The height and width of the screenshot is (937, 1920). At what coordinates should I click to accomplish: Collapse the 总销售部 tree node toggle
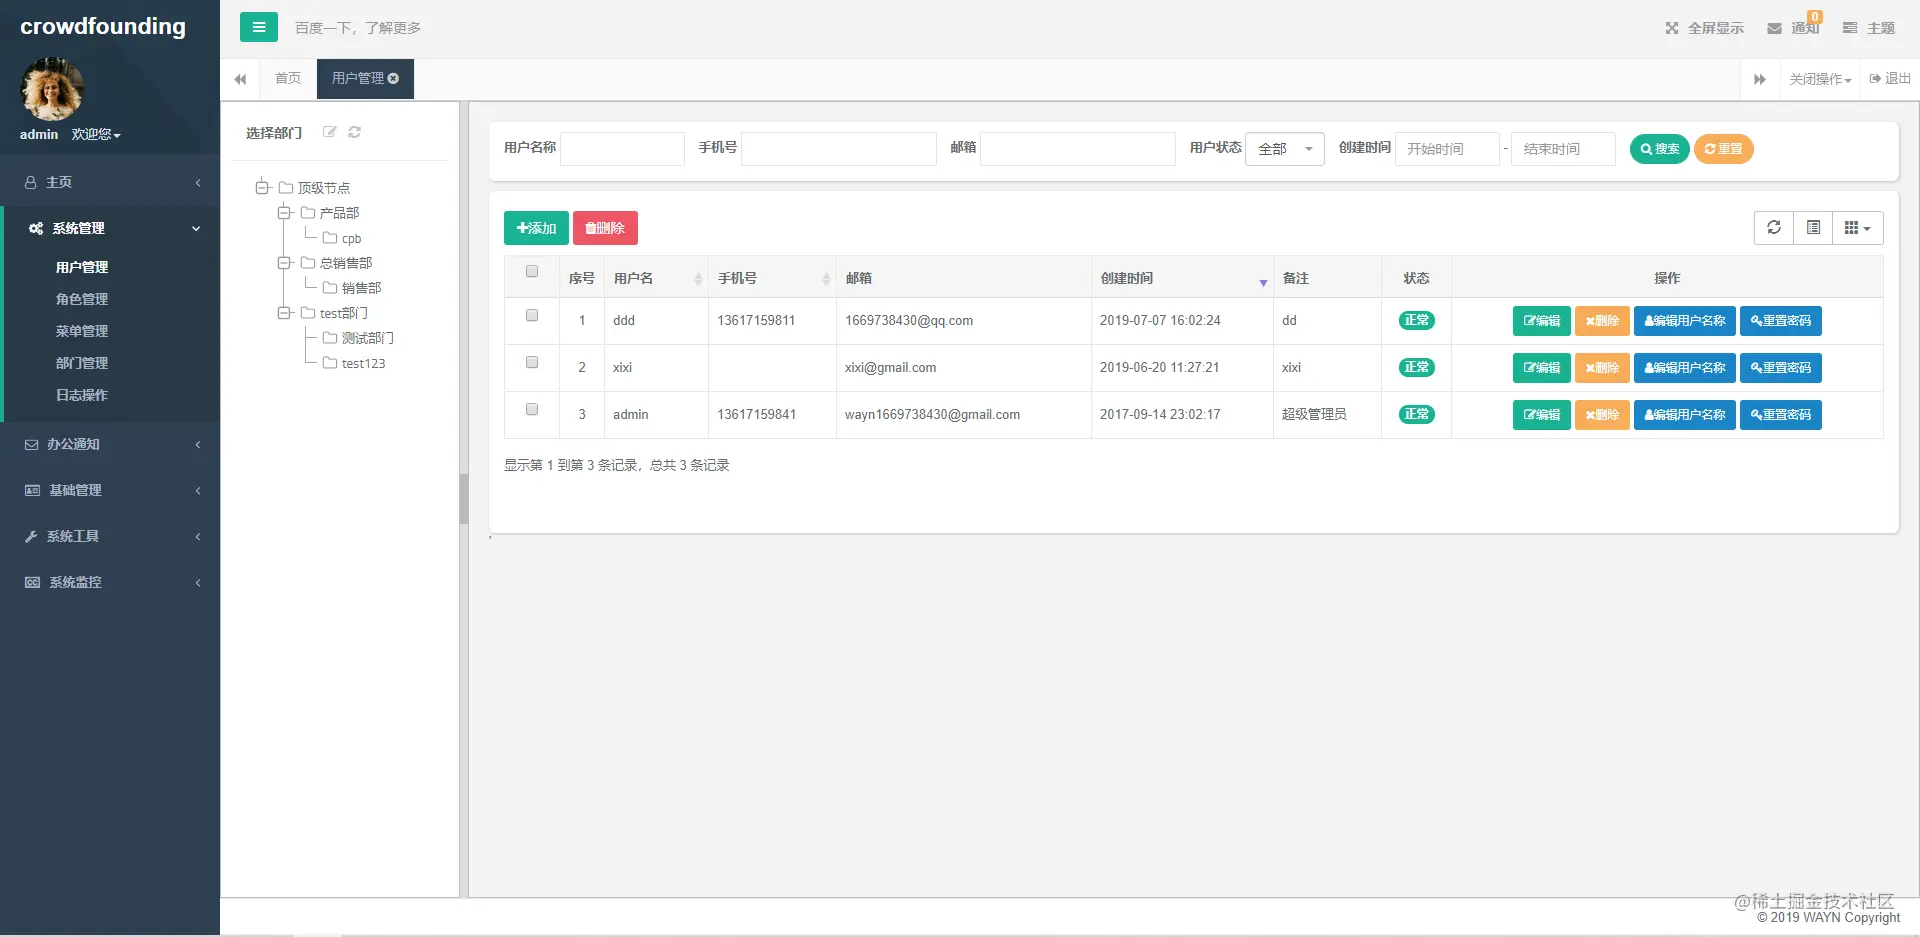point(284,262)
